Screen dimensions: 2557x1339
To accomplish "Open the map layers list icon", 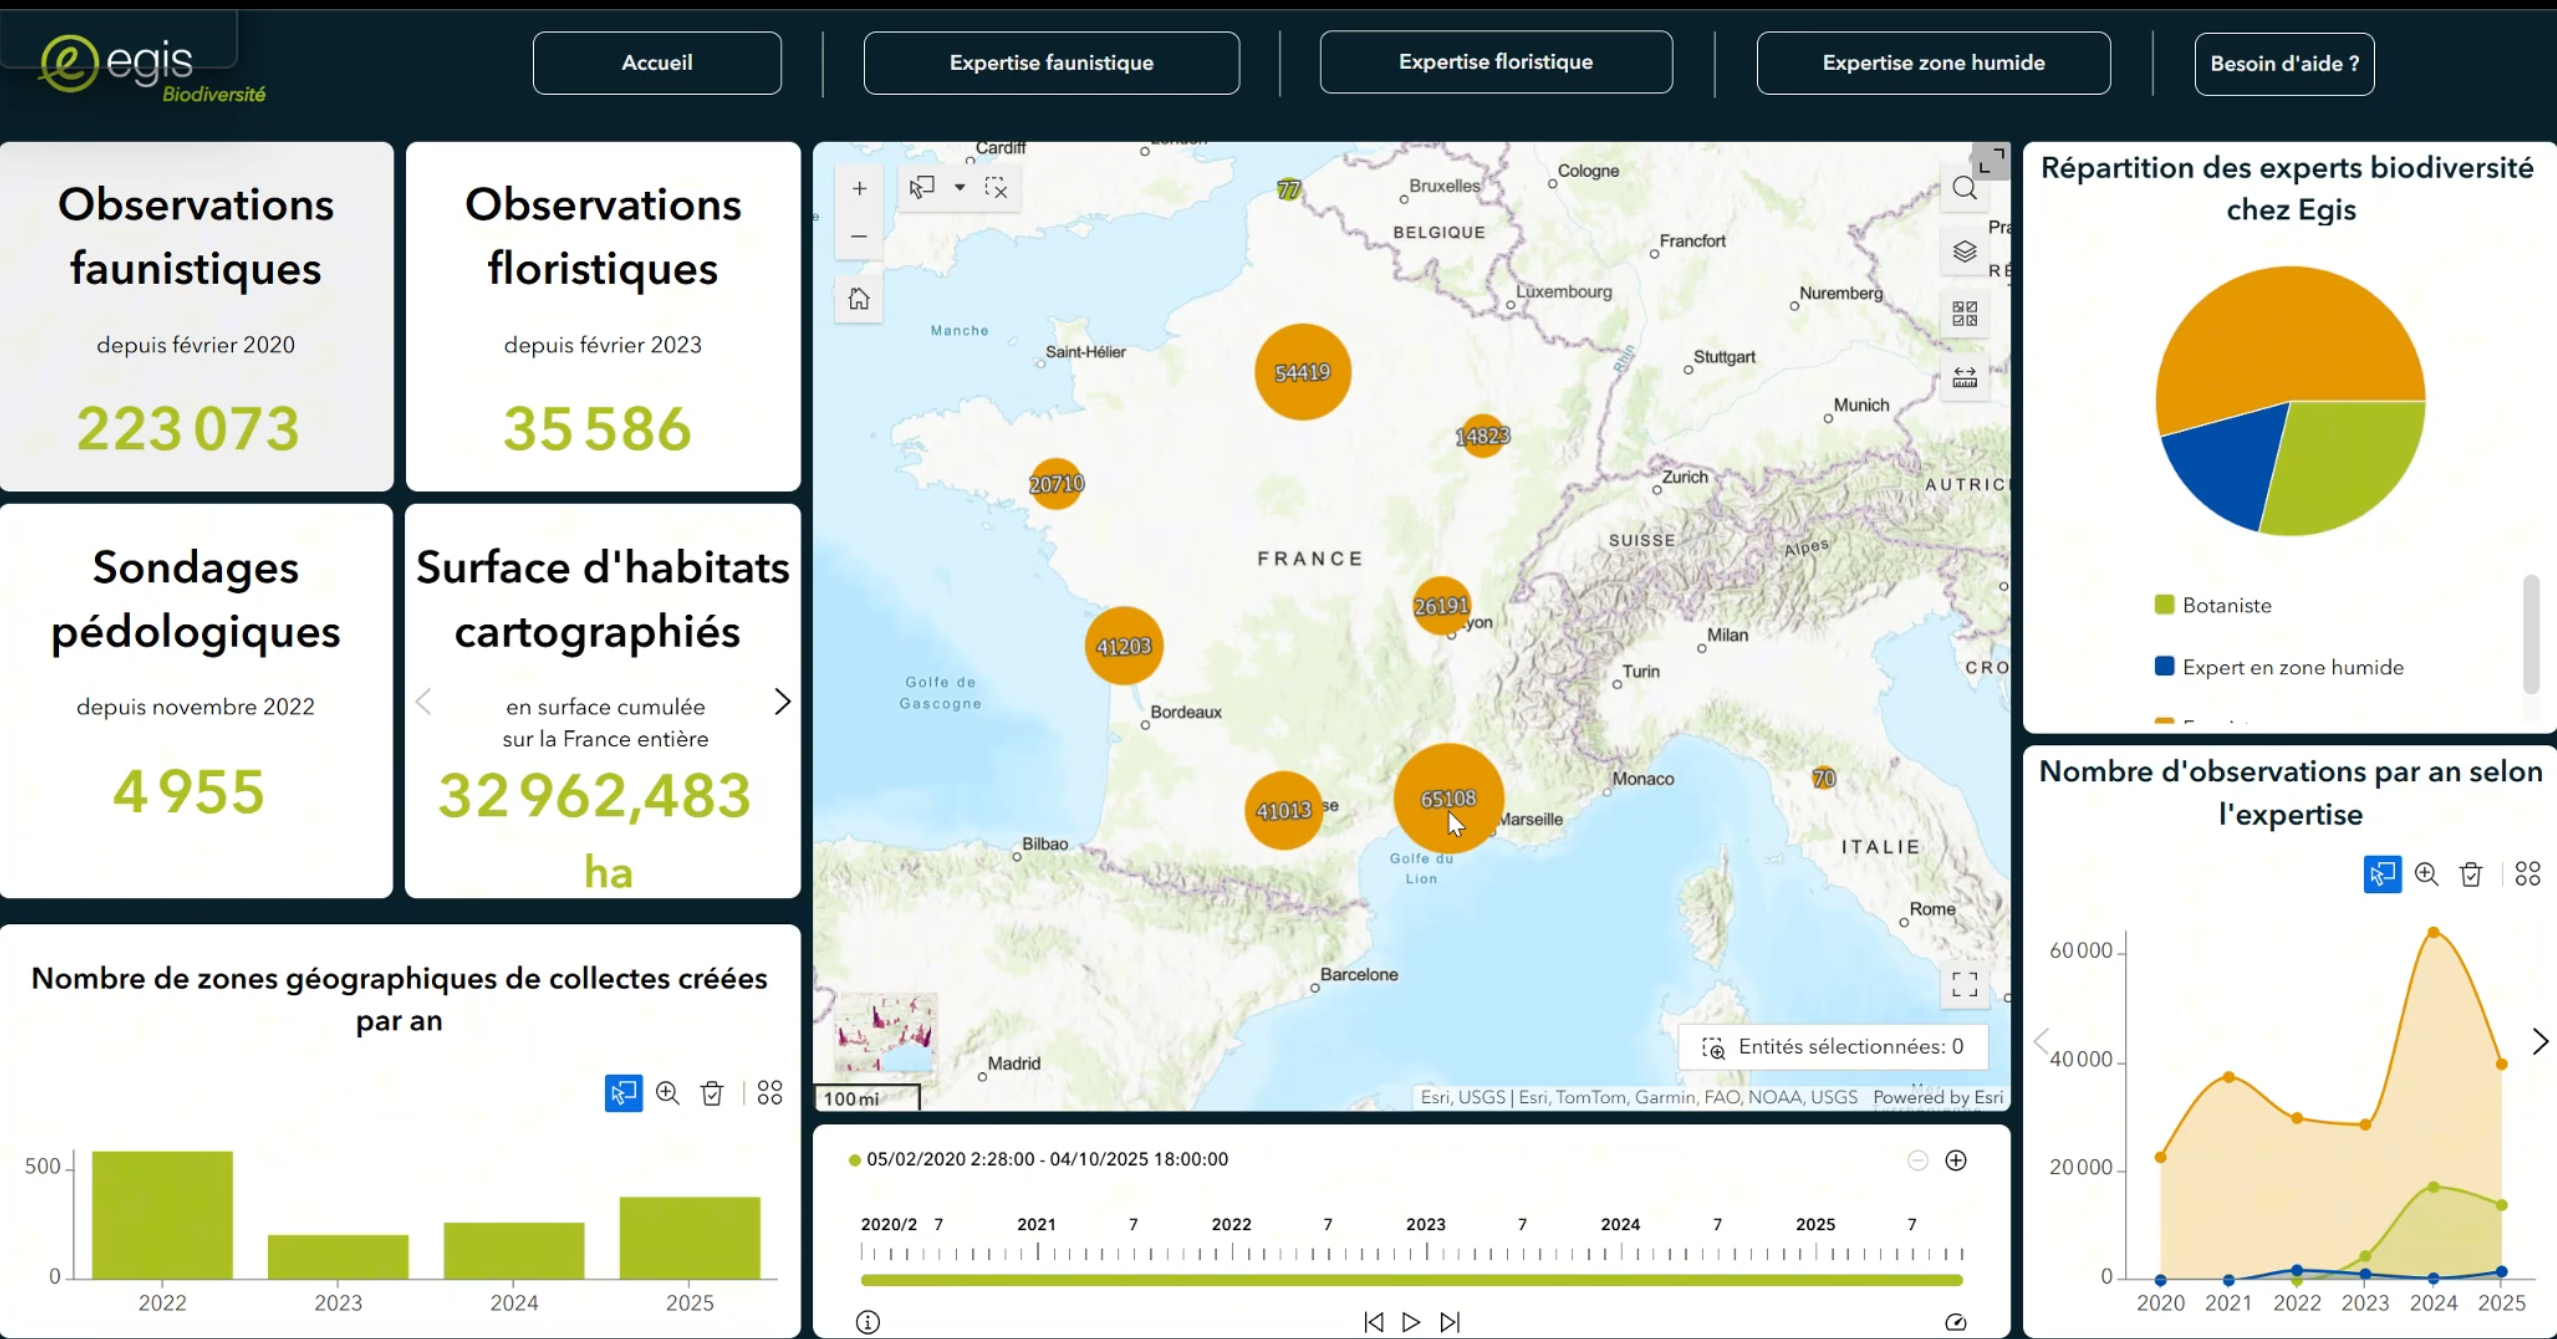I will tap(1964, 251).
